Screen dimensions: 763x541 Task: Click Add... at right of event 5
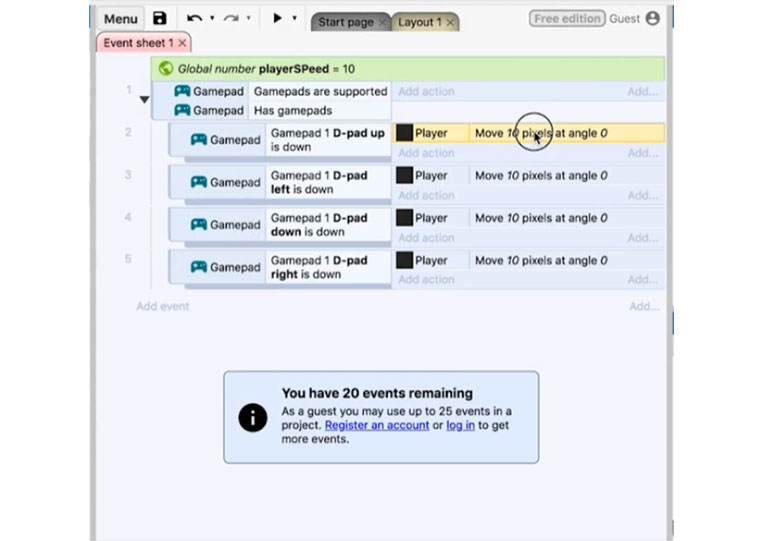click(642, 279)
